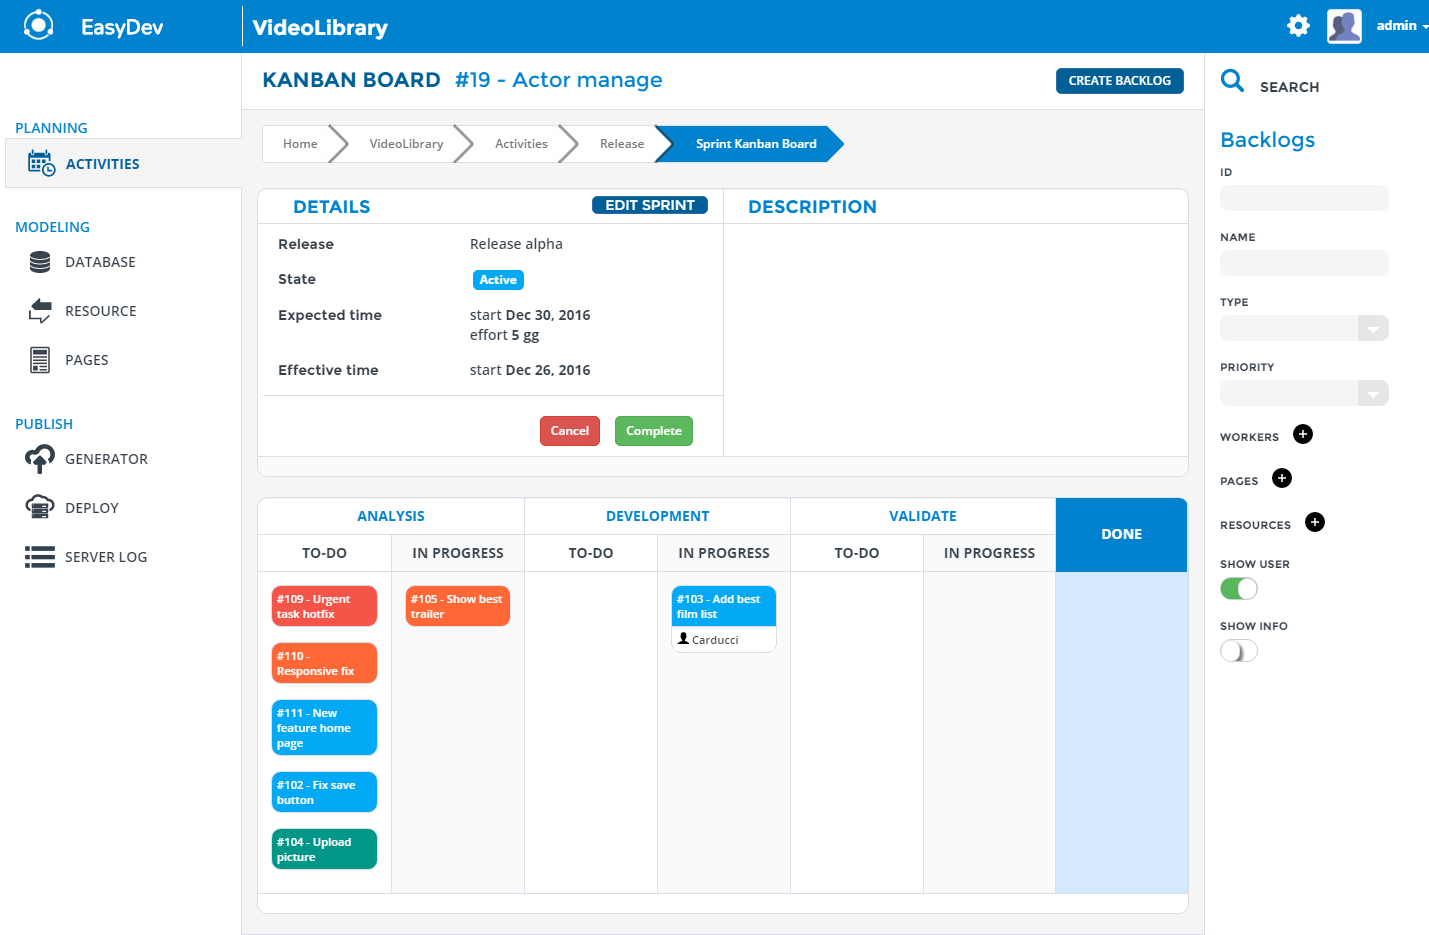Open Deploy in the sidebar
Screen dimensions: 1429x935
tap(92, 508)
